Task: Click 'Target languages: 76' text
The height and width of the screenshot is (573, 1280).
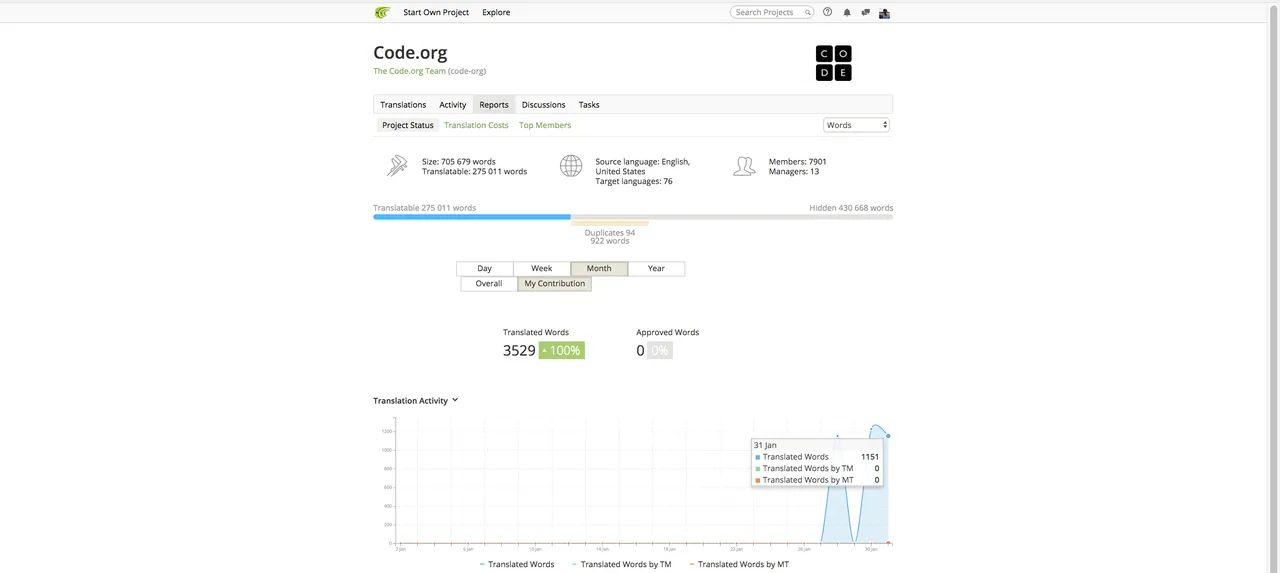Action: point(634,182)
